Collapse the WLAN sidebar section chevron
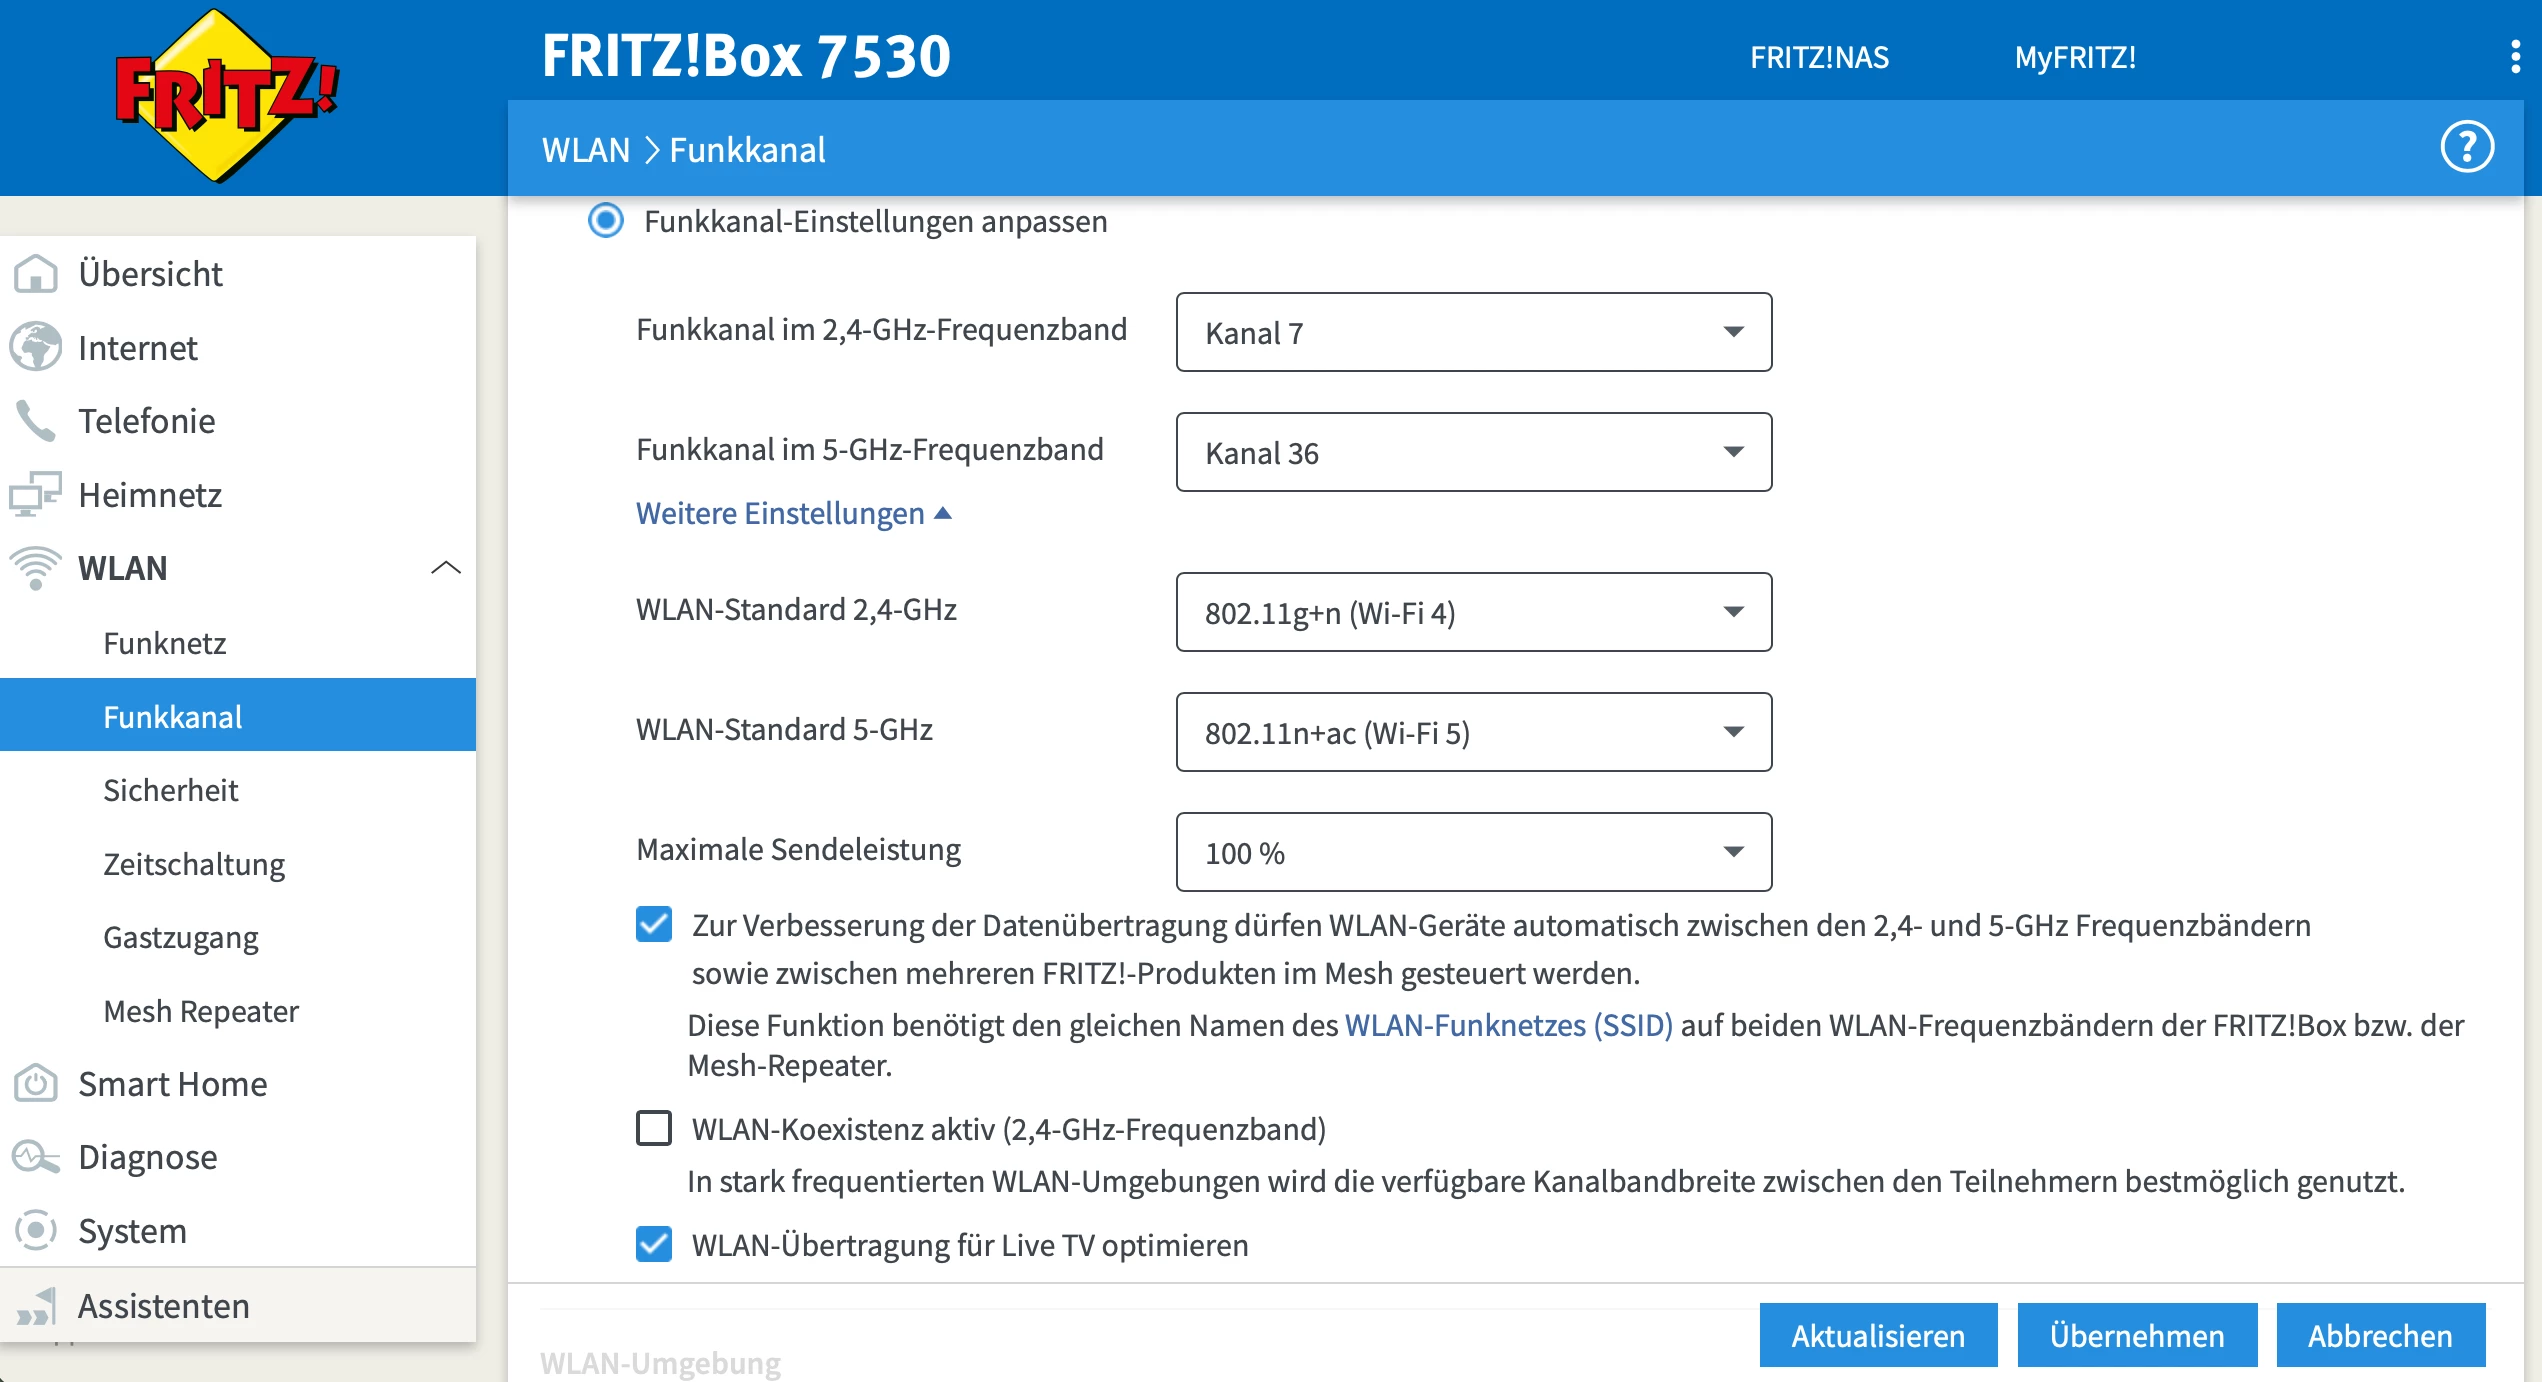2542x1382 pixels. coord(445,568)
